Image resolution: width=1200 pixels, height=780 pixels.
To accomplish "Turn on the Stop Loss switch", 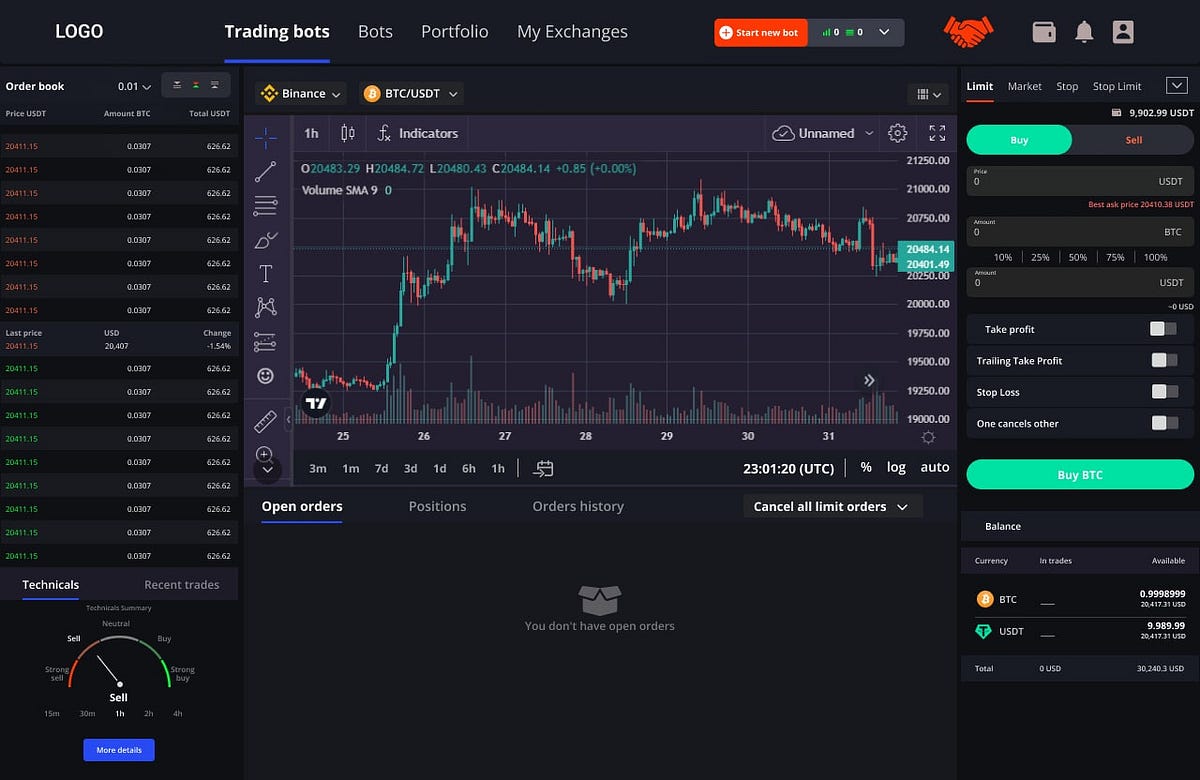I will 1163,392.
